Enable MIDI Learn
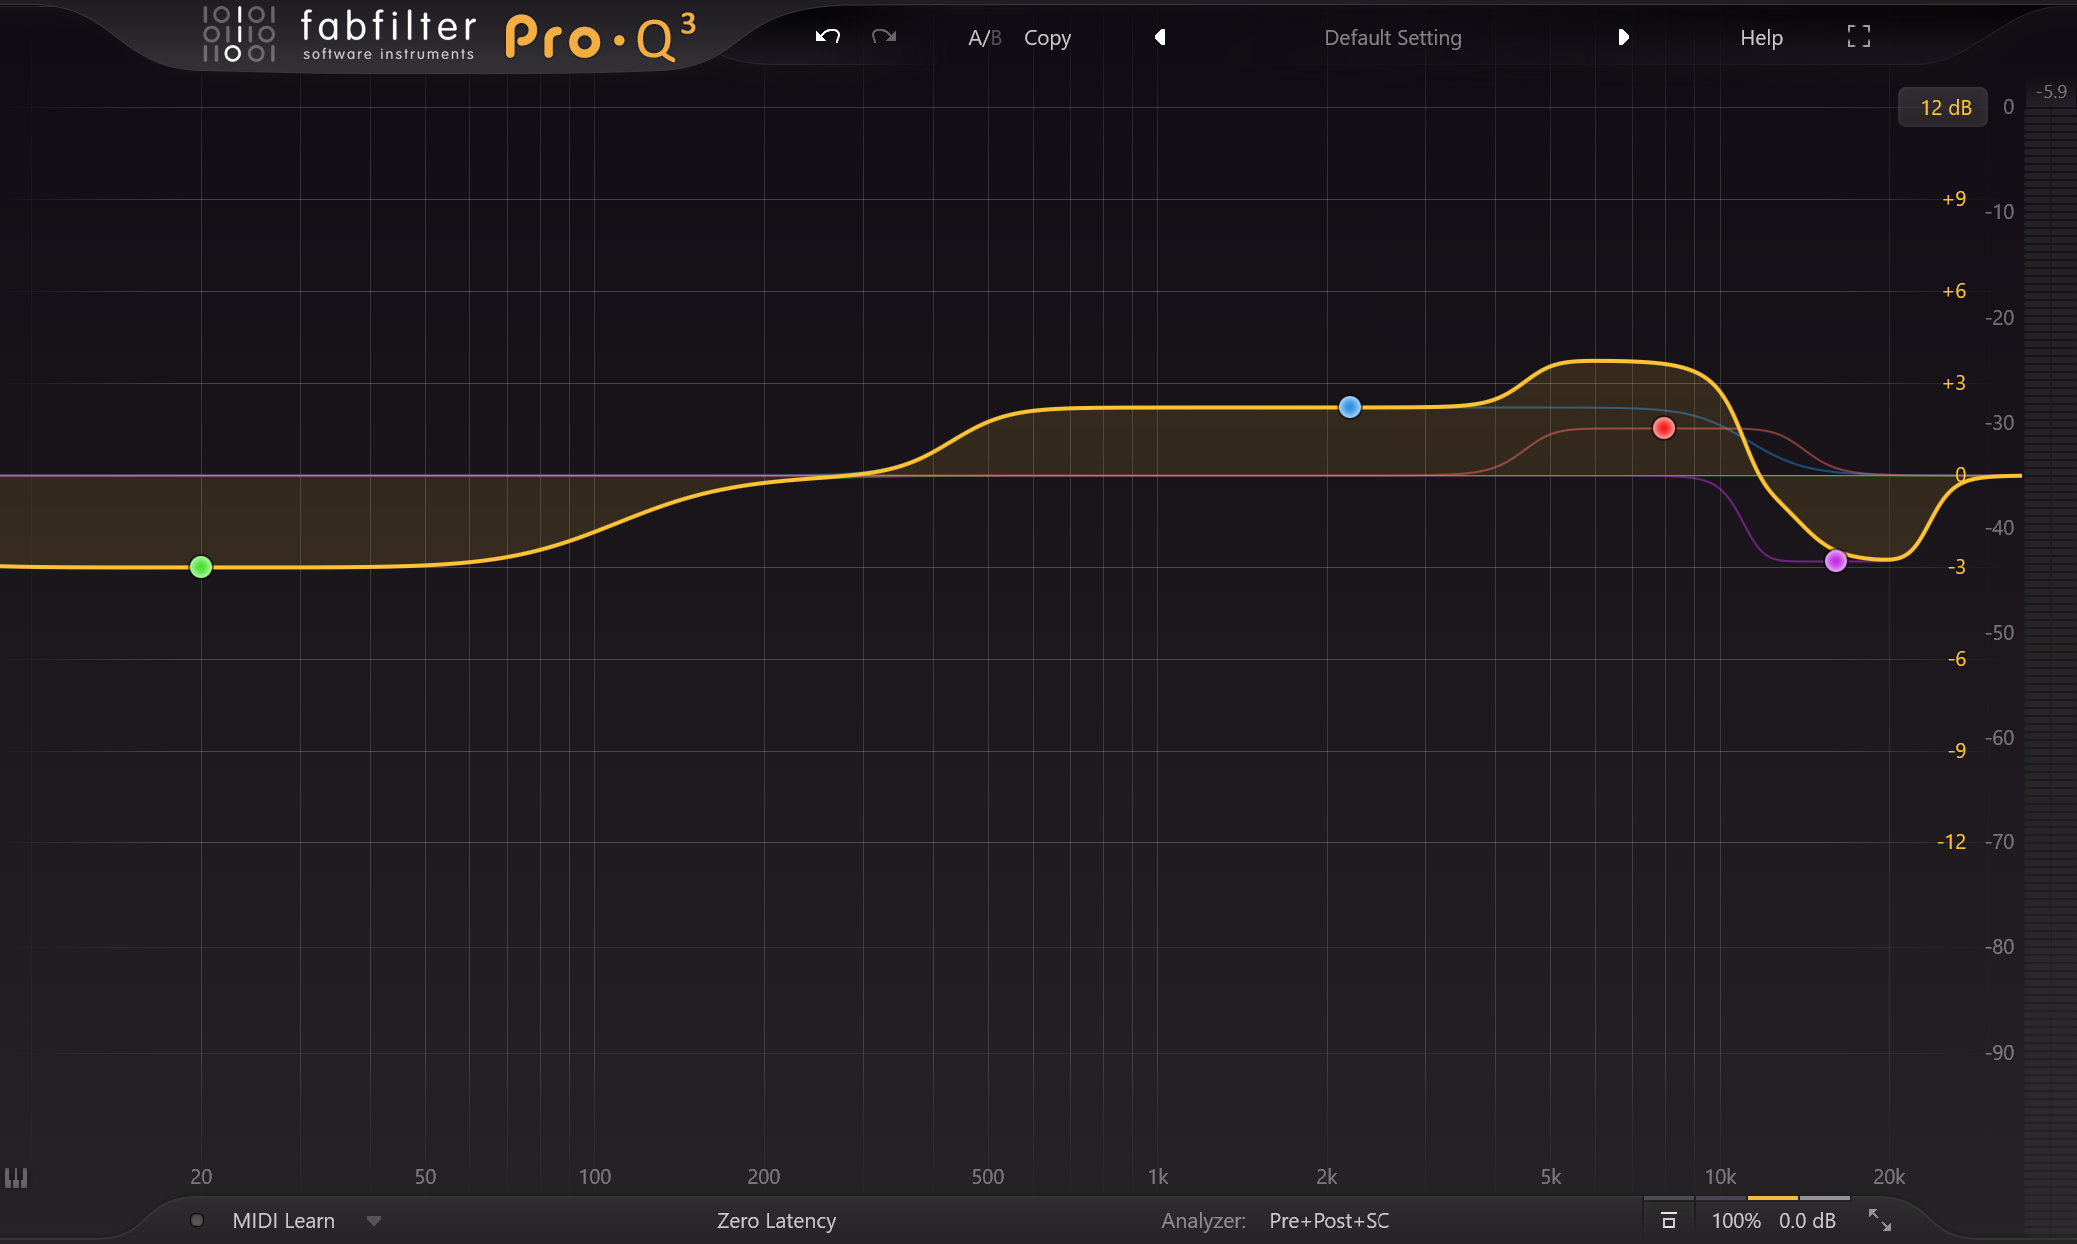The width and height of the screenshot is (2077, 1244). tap(283, 1221)
